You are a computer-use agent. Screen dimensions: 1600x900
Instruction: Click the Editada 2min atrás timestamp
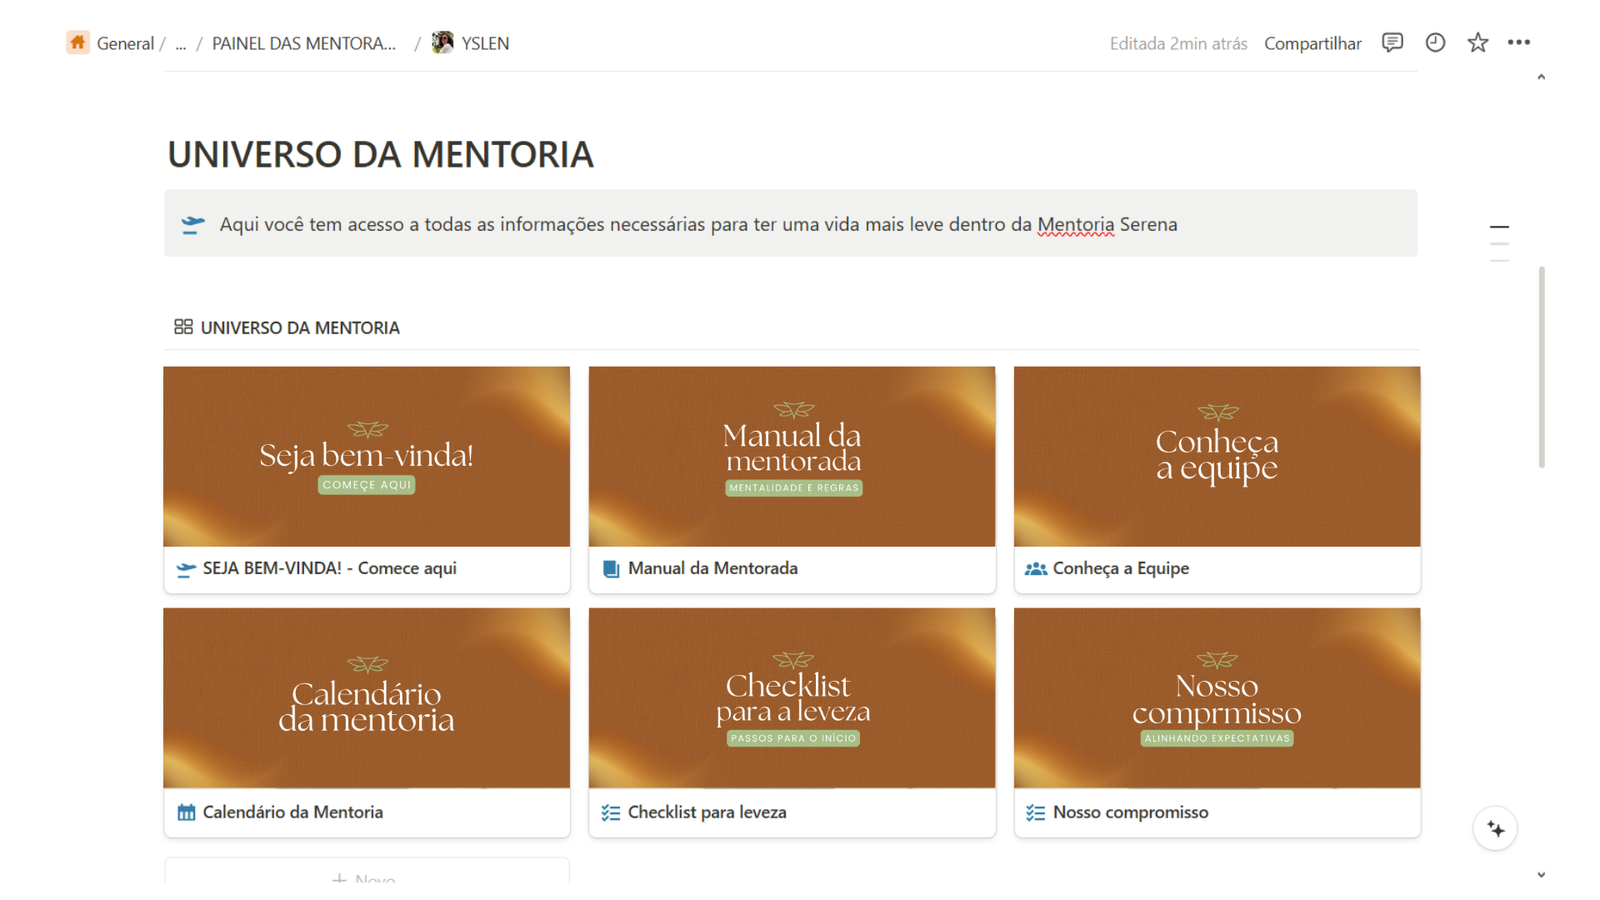[x=1178, y=44]
